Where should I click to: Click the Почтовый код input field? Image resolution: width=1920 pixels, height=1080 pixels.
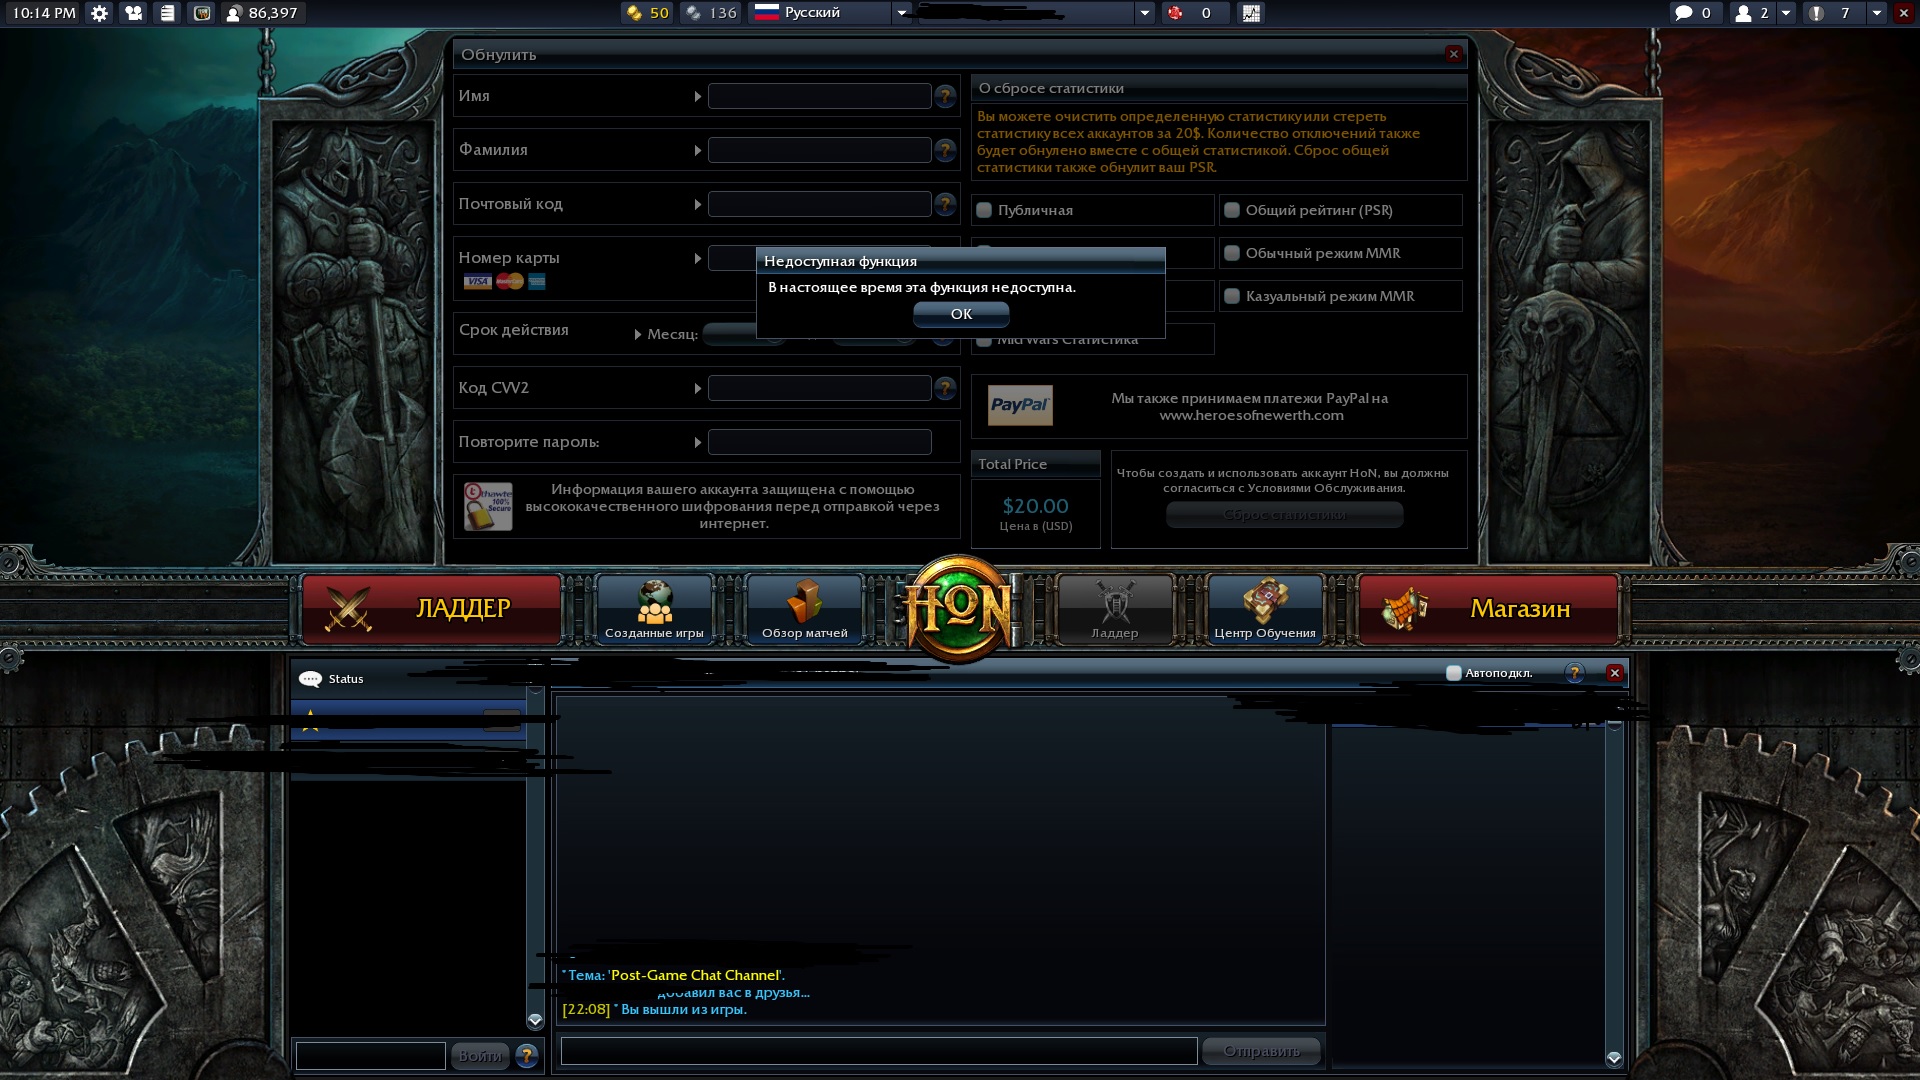pos(819,204)
